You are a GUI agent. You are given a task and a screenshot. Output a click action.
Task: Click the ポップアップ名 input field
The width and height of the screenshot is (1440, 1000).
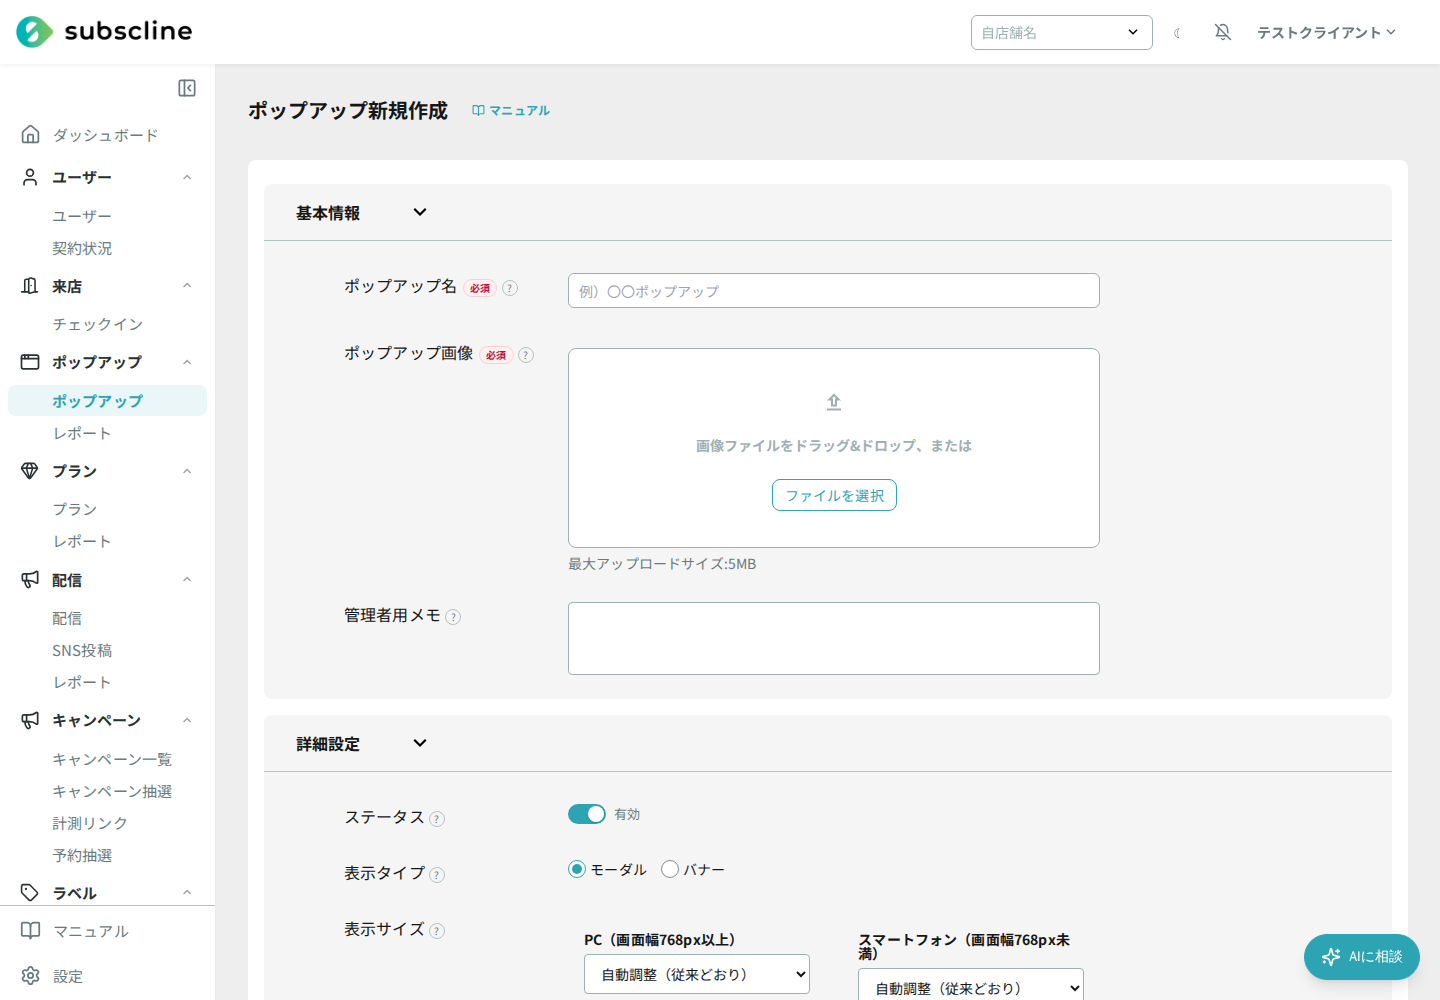(x=834, y=290)
